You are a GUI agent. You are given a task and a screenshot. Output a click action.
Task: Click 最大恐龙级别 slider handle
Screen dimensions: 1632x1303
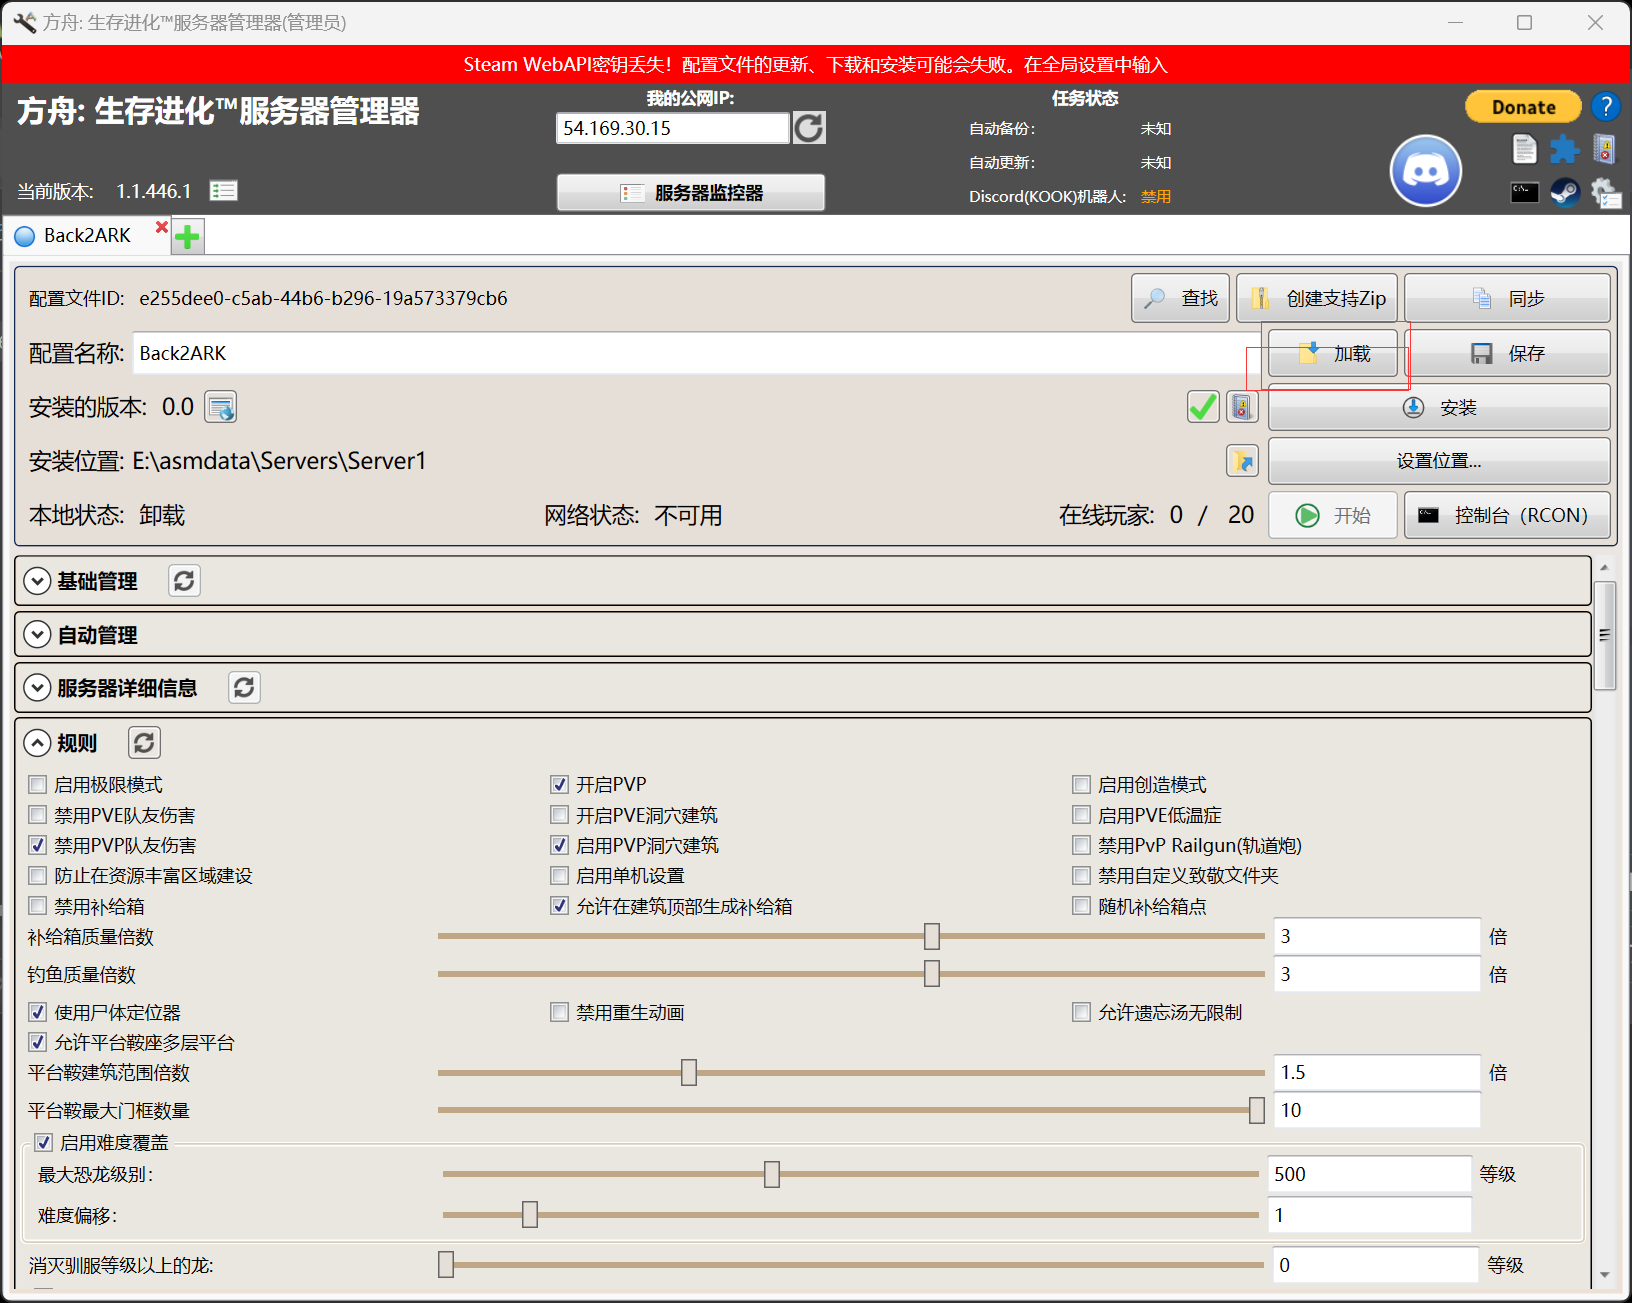coord(772,1174)
